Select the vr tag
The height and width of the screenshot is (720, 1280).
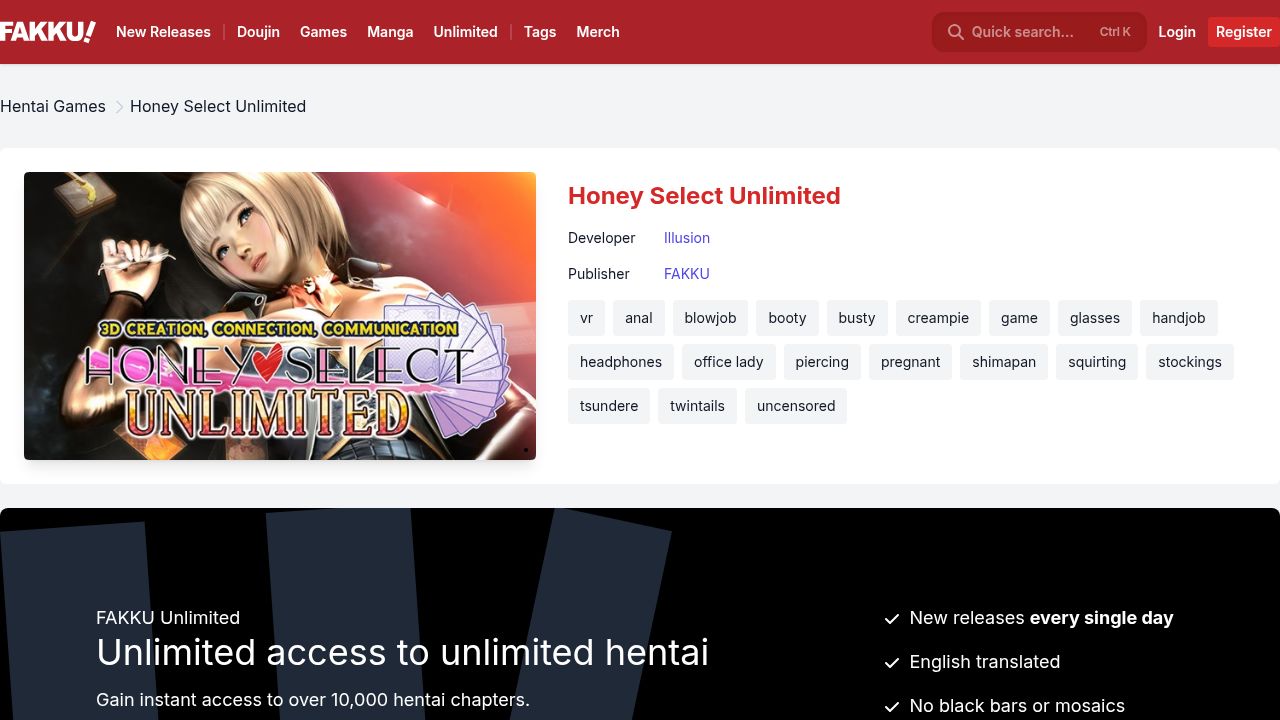point(586,318)
